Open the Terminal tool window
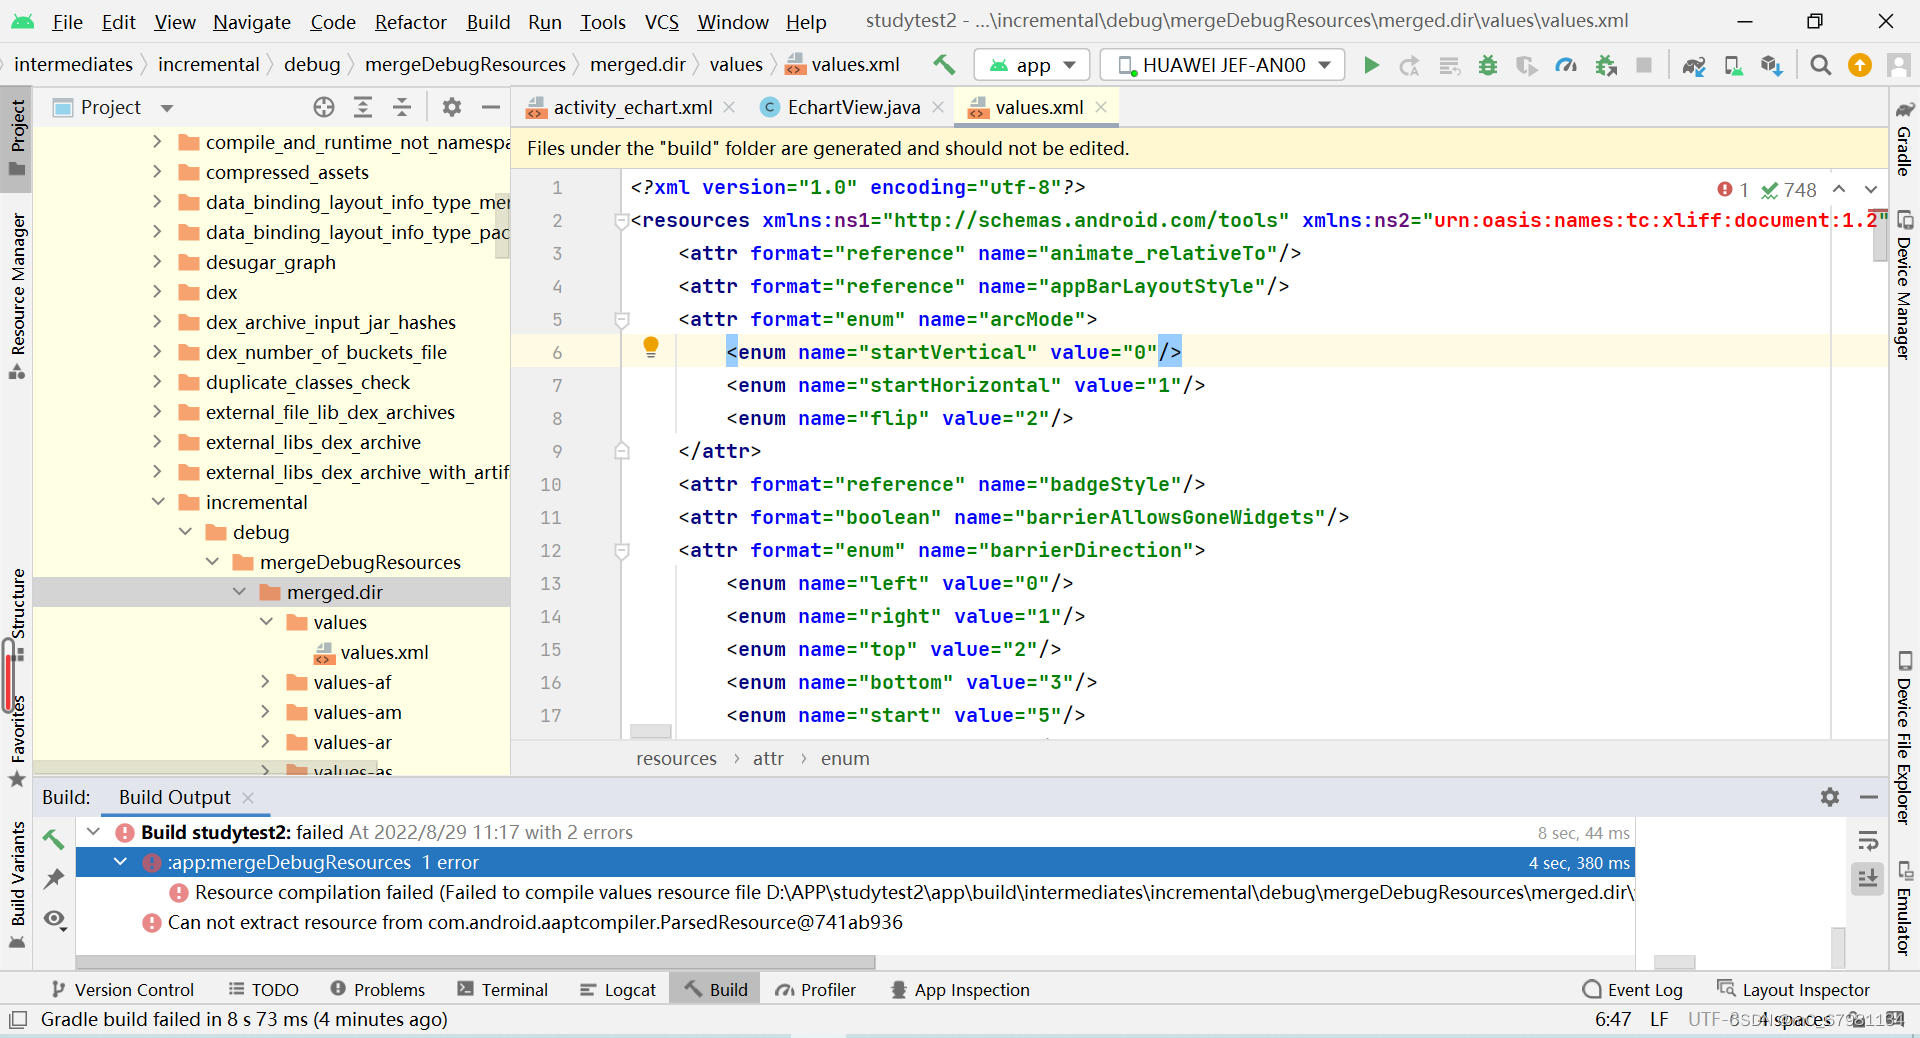This screenshot has height=1038, width=1920. [x=513, y=989]
